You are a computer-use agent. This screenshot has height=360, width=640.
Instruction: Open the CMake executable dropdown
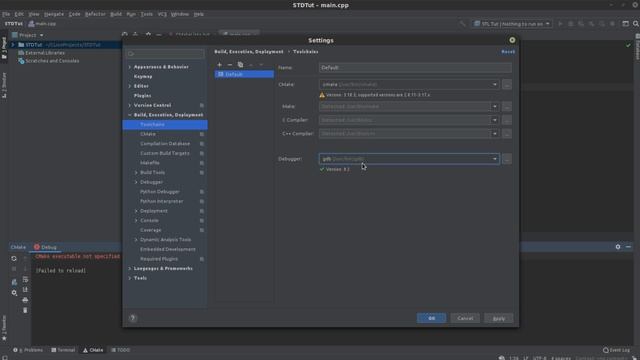[495, 84]
